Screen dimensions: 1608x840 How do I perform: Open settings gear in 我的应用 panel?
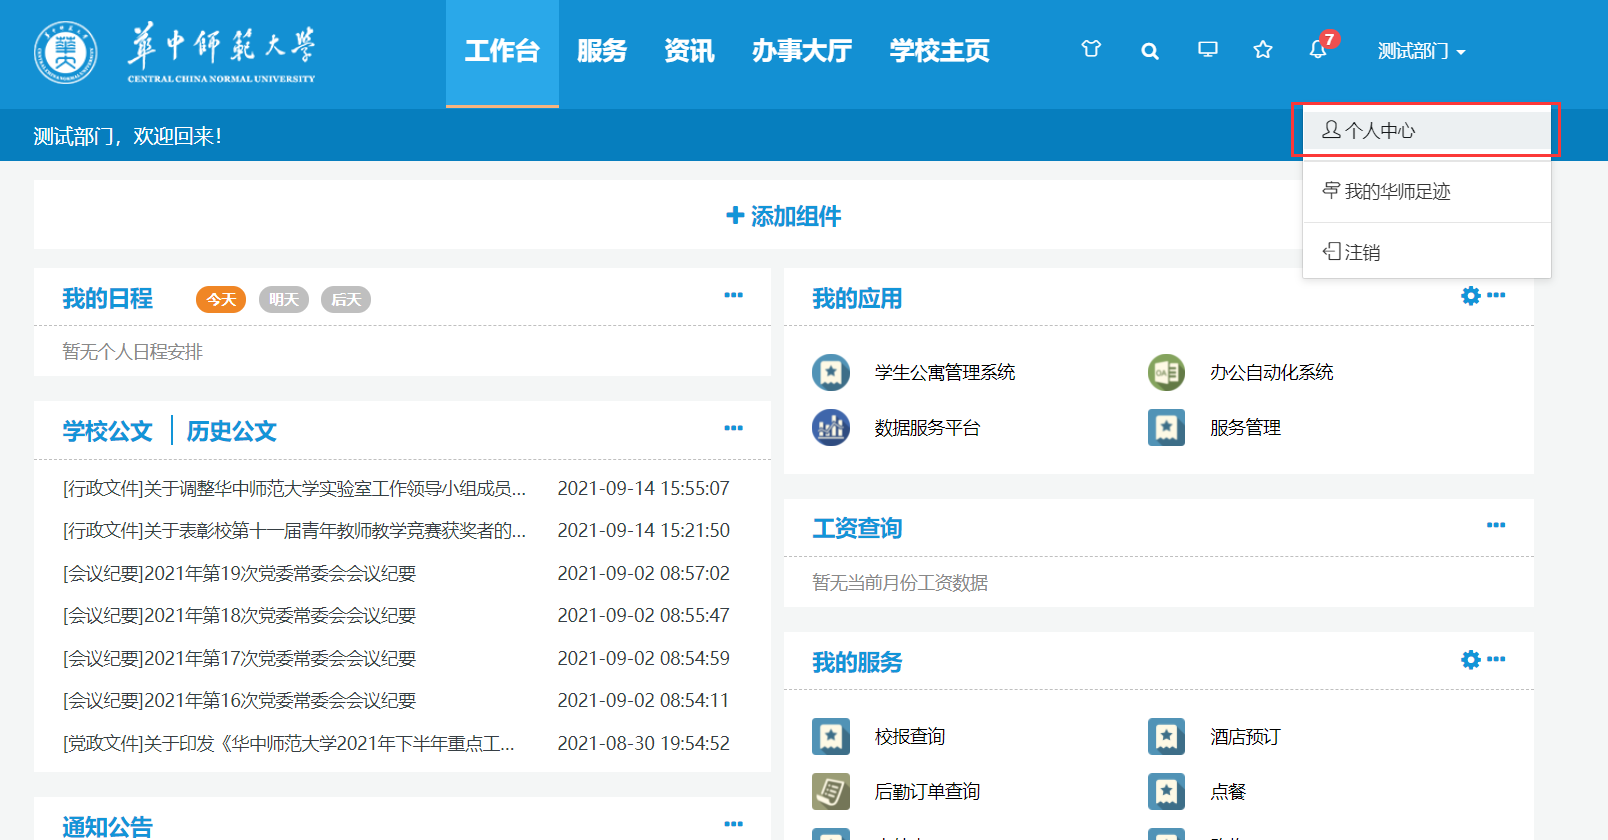point(1470,296)
